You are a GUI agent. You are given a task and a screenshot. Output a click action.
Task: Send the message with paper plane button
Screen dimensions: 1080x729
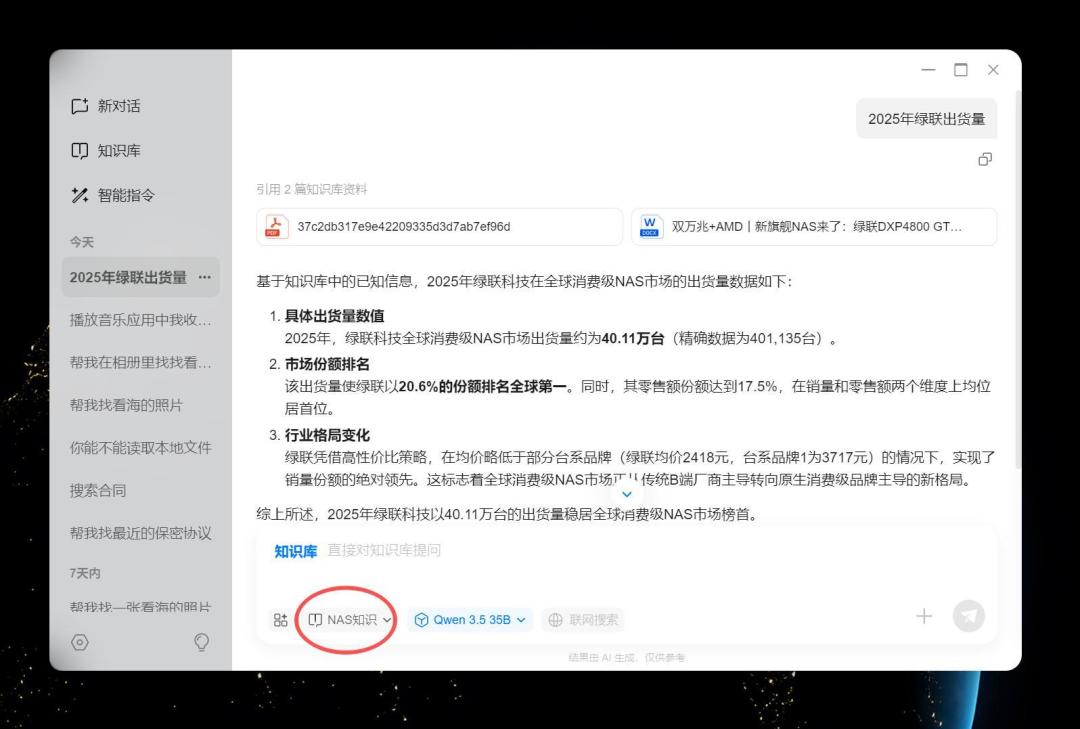point(968,616)
